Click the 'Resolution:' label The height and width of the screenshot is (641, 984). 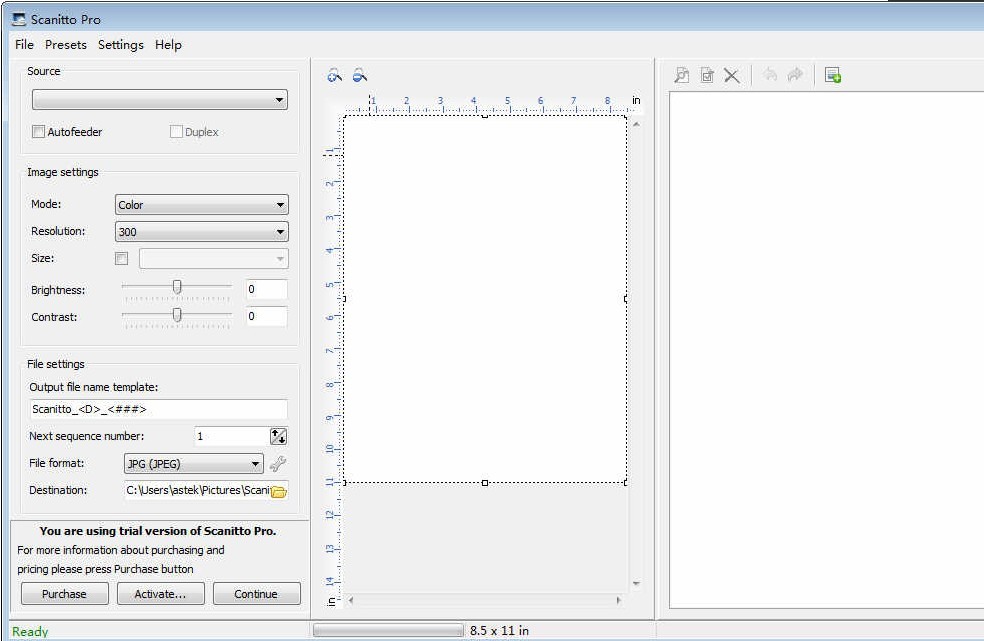58,231
